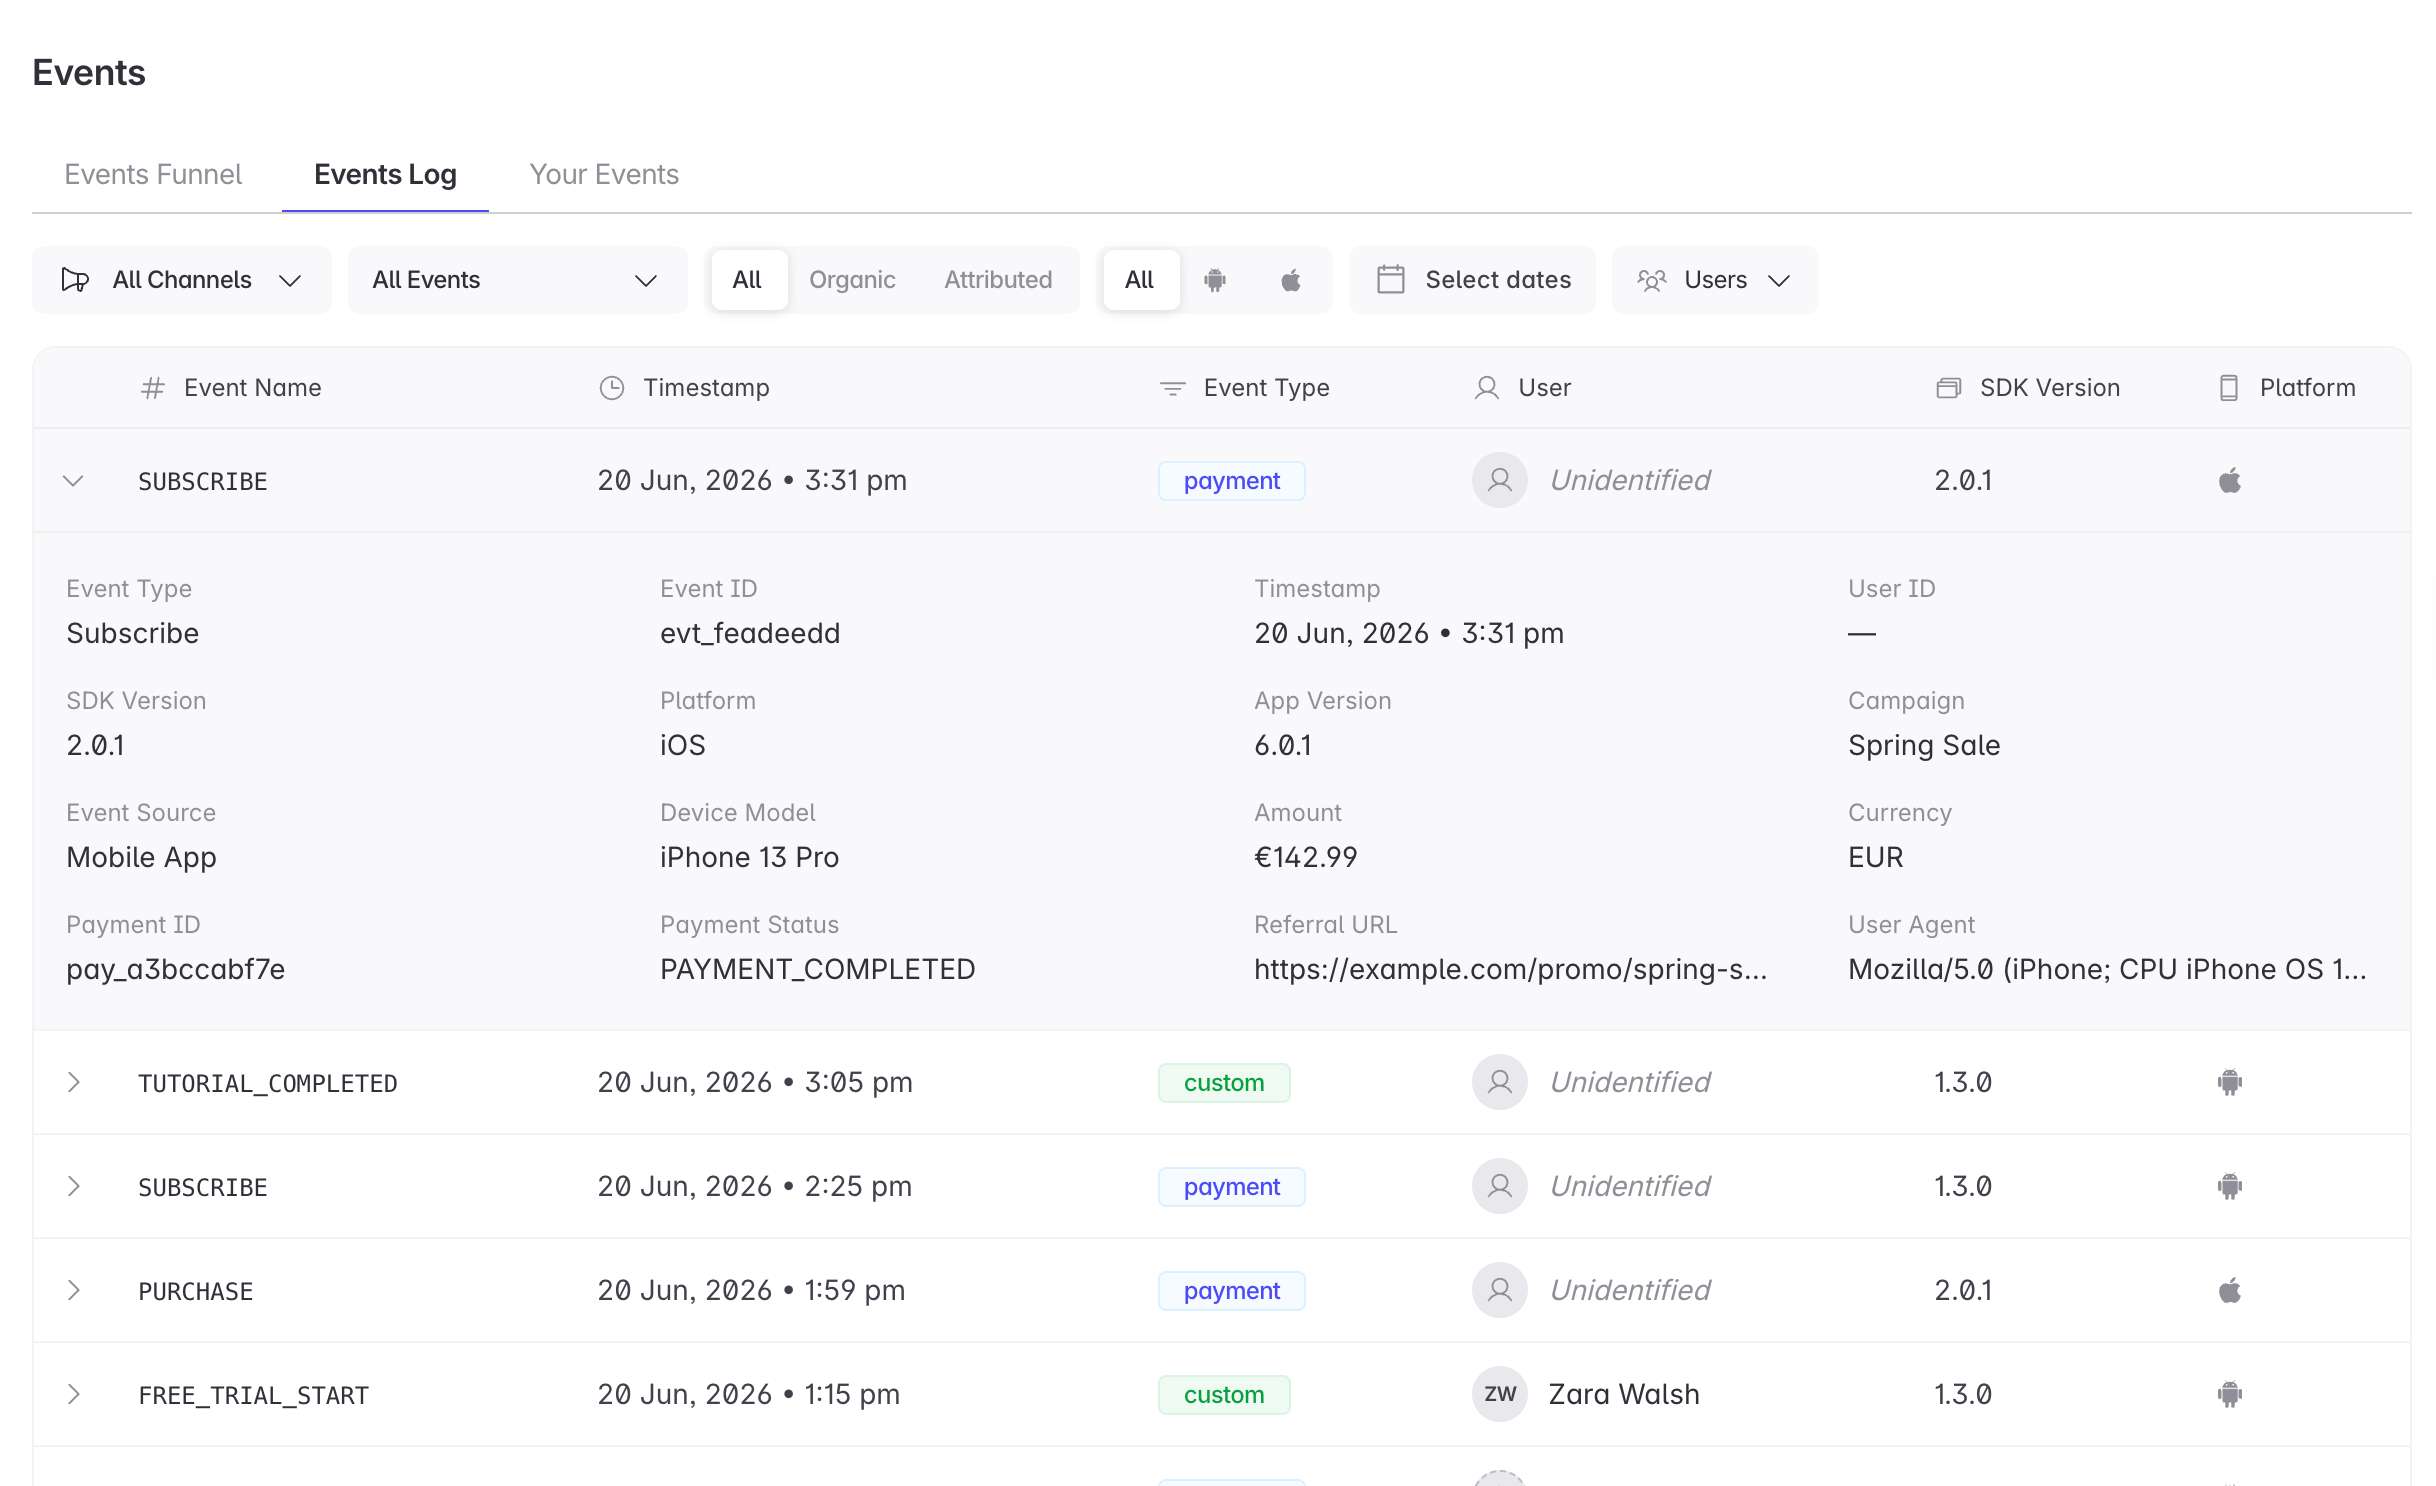Filter events by Android platform icon
The image size is (2436, 1486).
click(x=1215, y=280)
